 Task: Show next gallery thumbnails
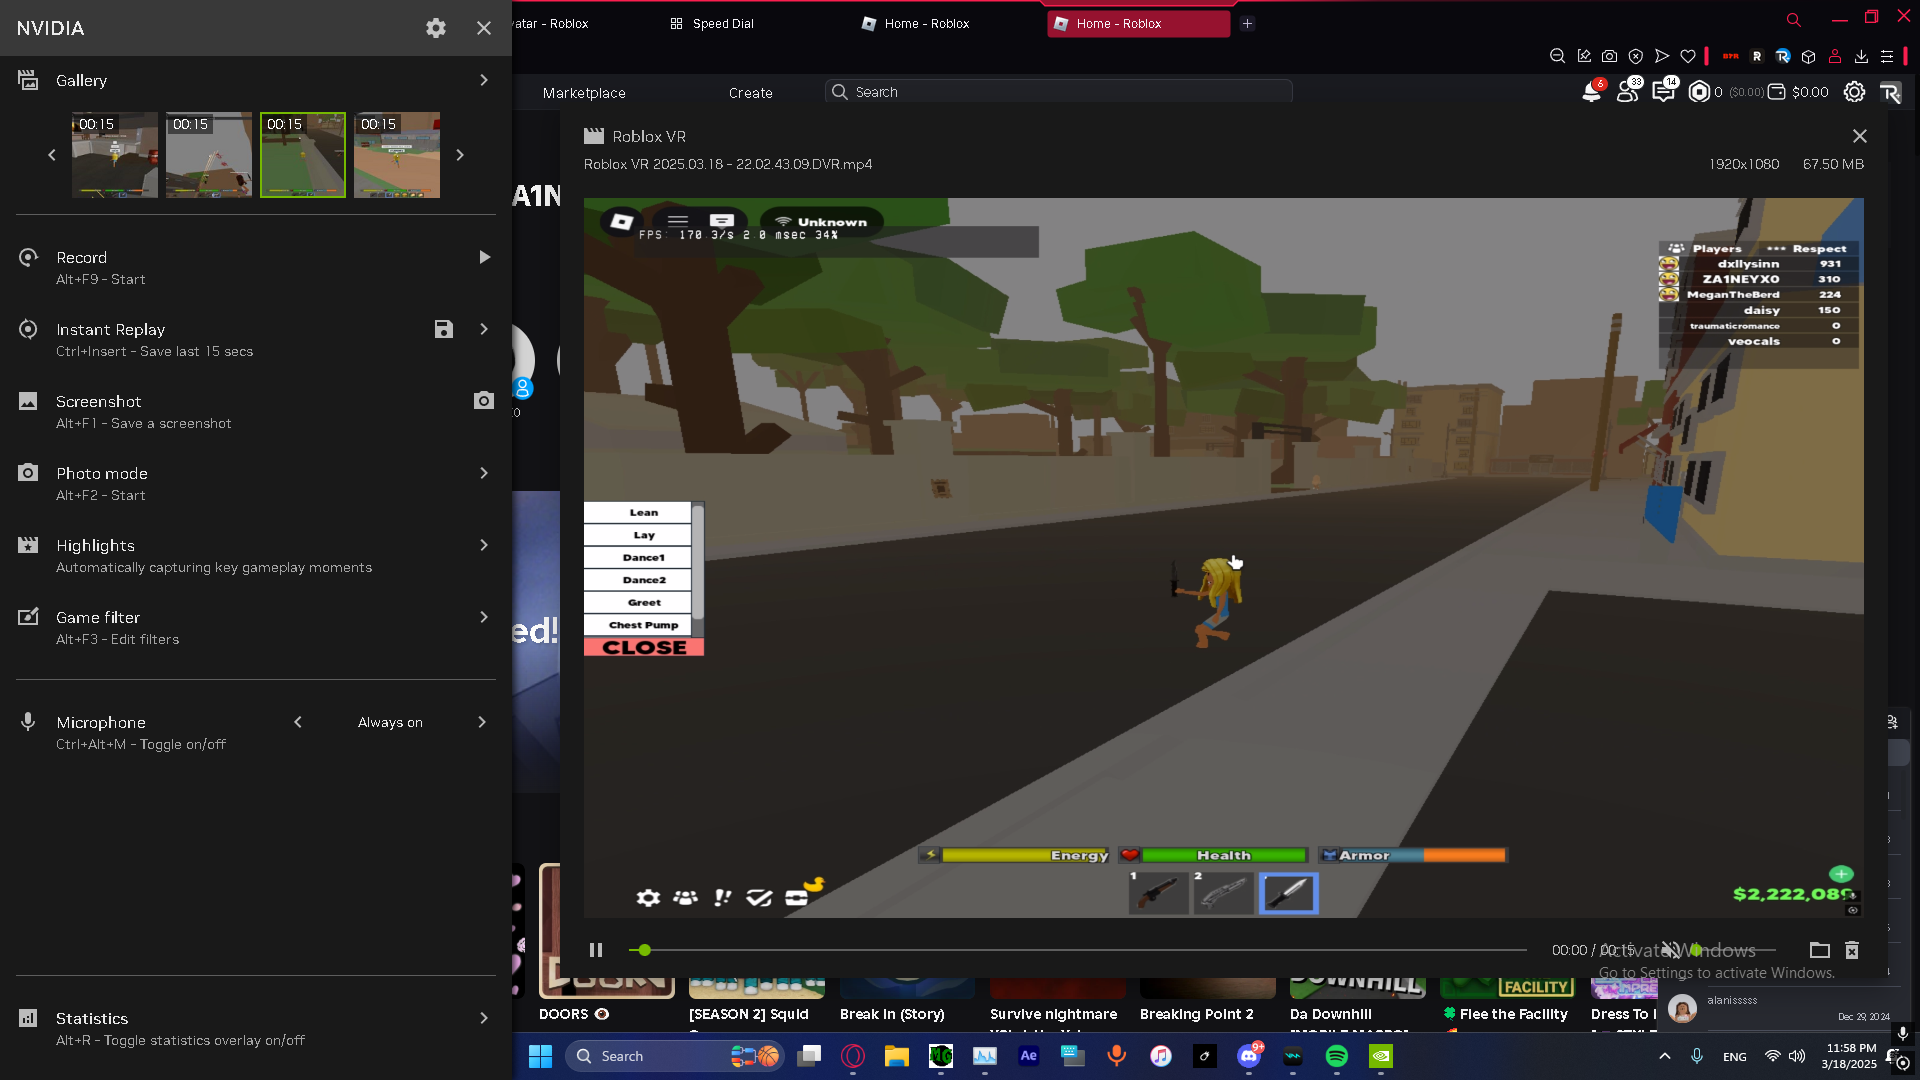point(460,155)
